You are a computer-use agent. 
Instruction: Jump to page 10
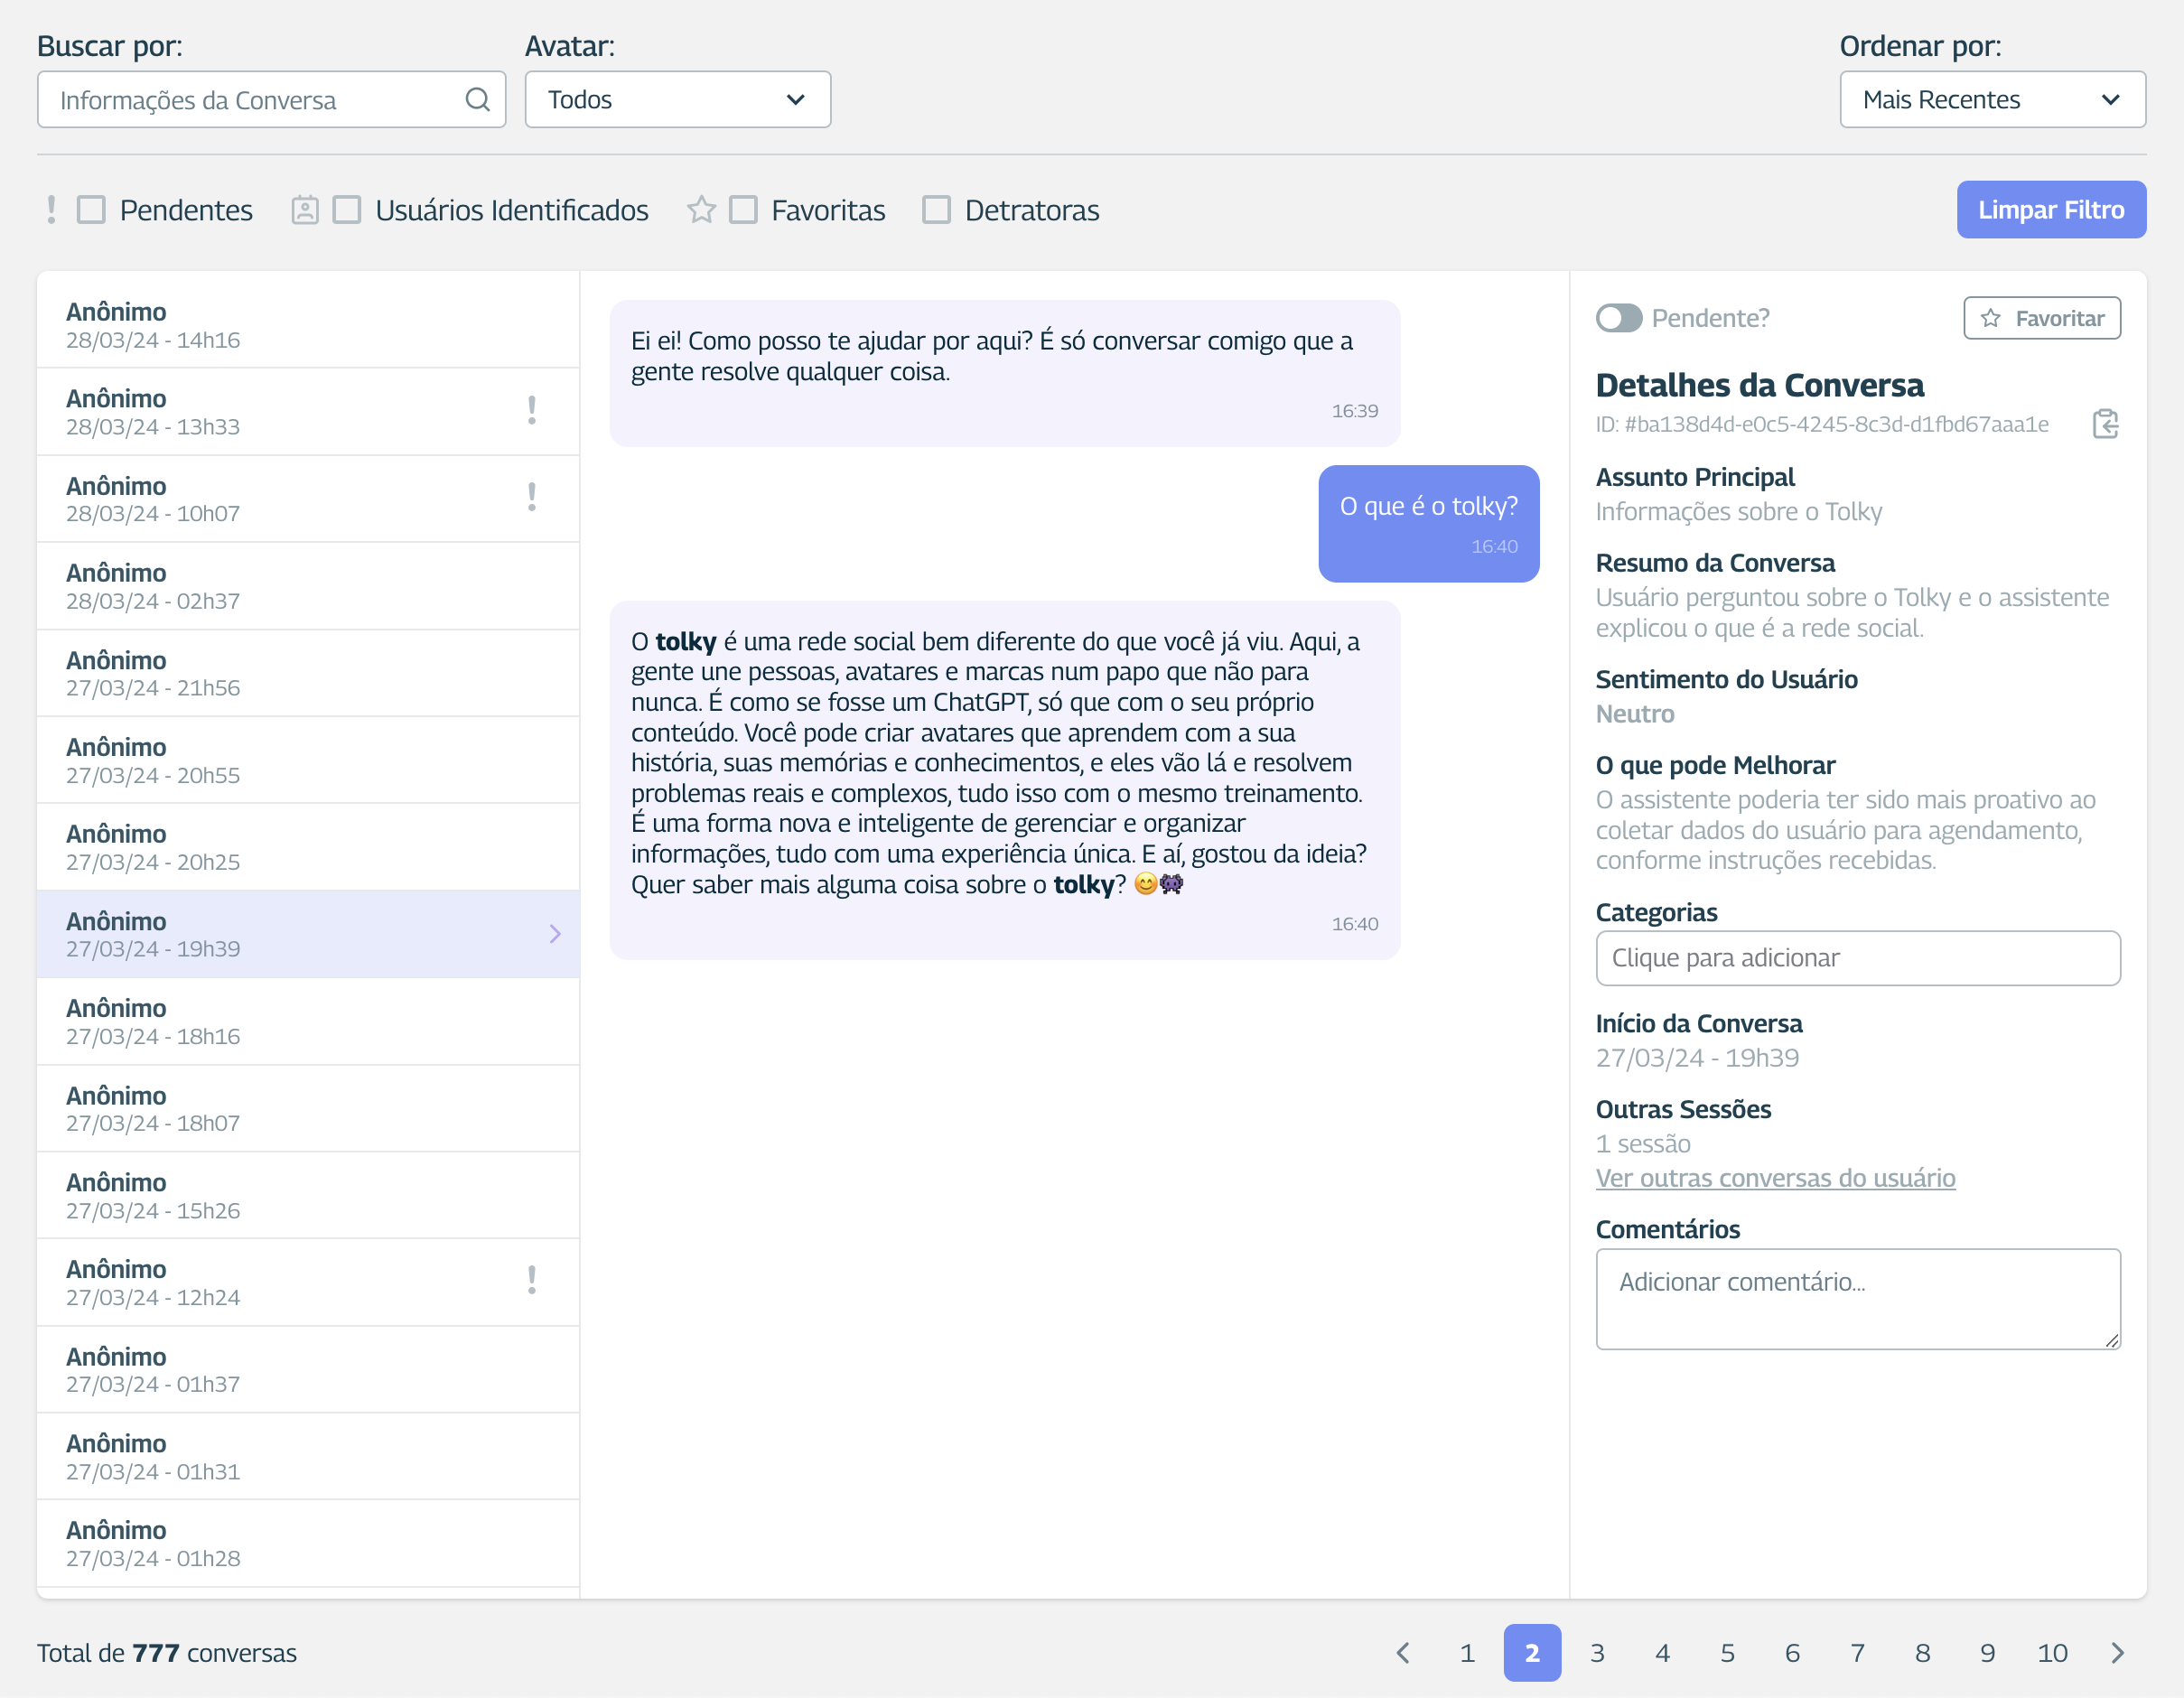tap(2052, 1653)
